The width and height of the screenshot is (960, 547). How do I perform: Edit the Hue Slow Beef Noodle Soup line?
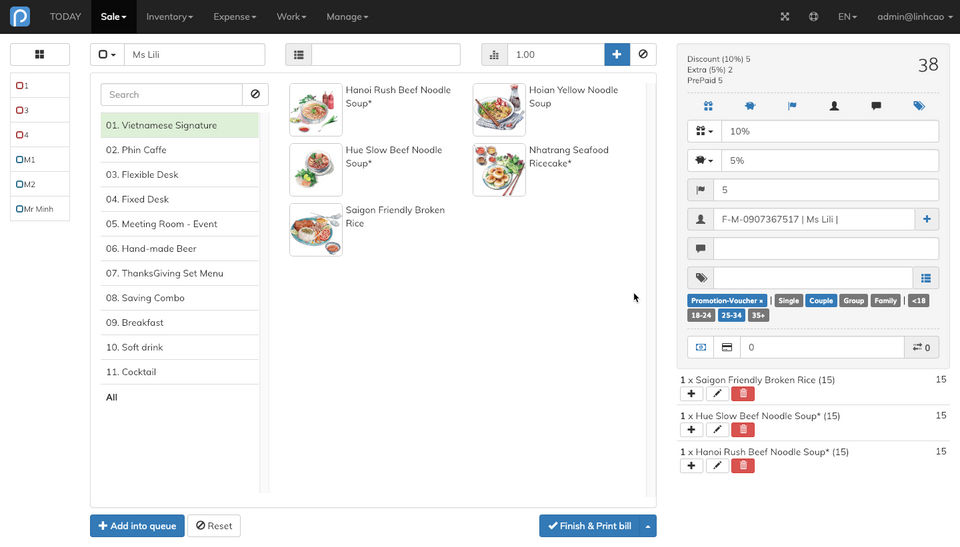pyautogui.click(x=717, y=430)
